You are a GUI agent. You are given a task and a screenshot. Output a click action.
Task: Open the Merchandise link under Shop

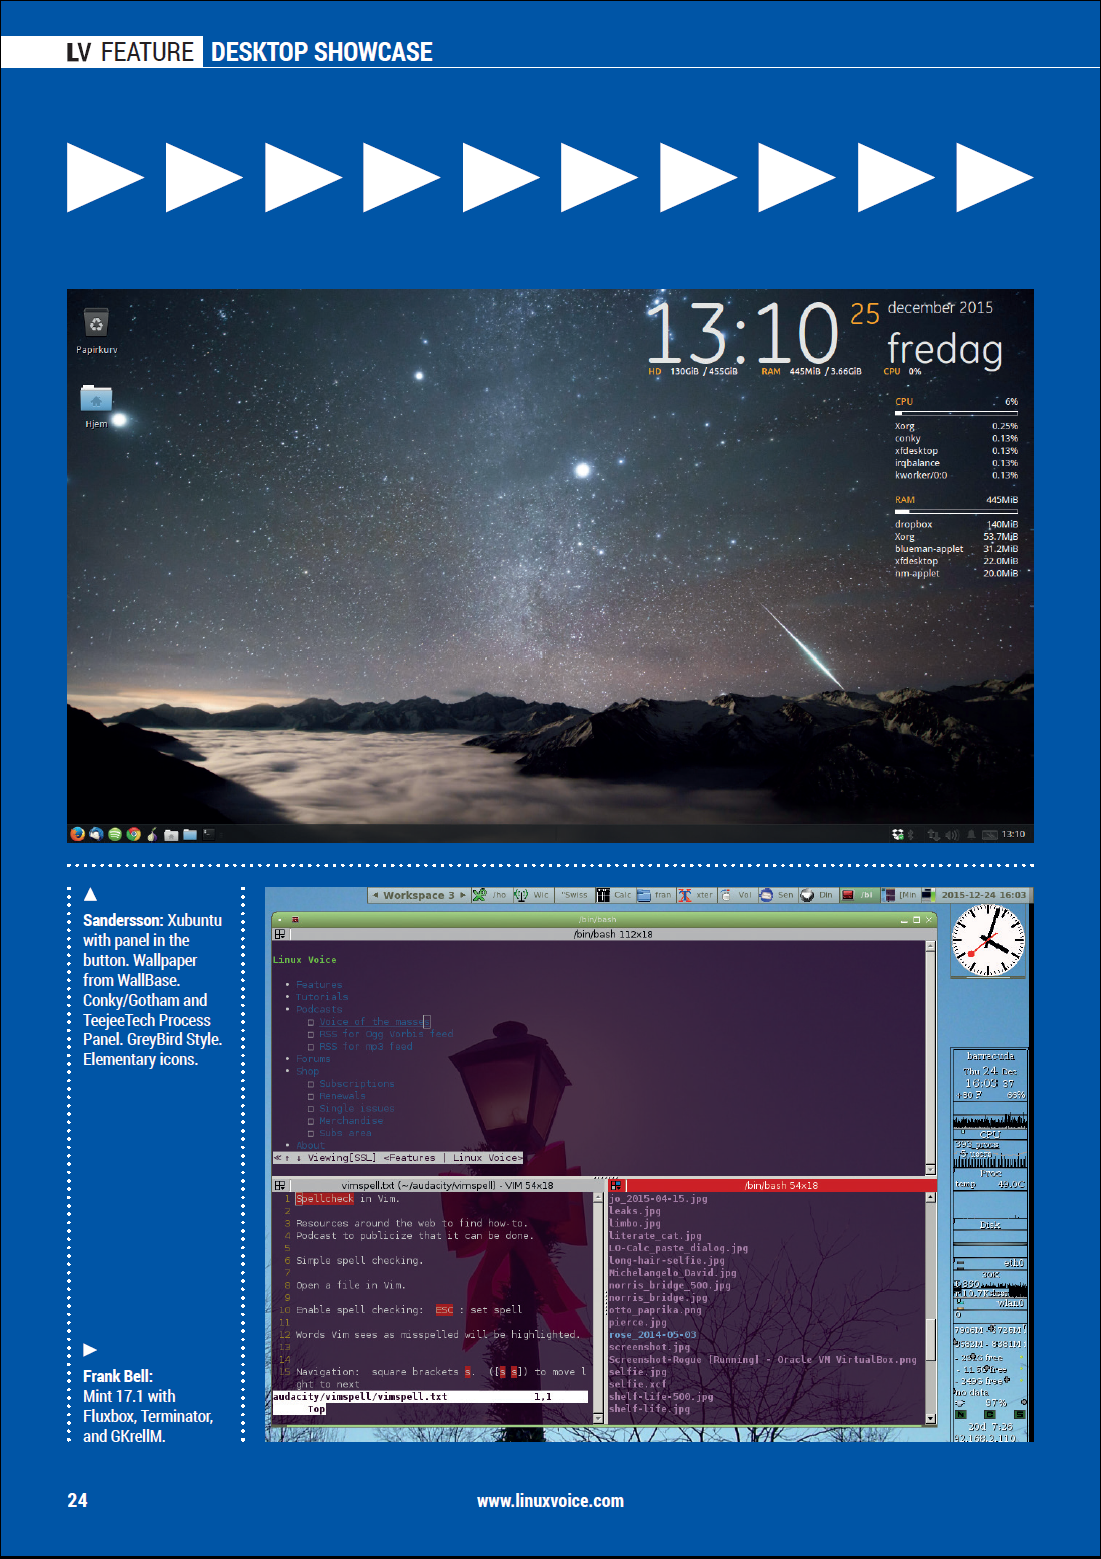[x=351, y=1121]
